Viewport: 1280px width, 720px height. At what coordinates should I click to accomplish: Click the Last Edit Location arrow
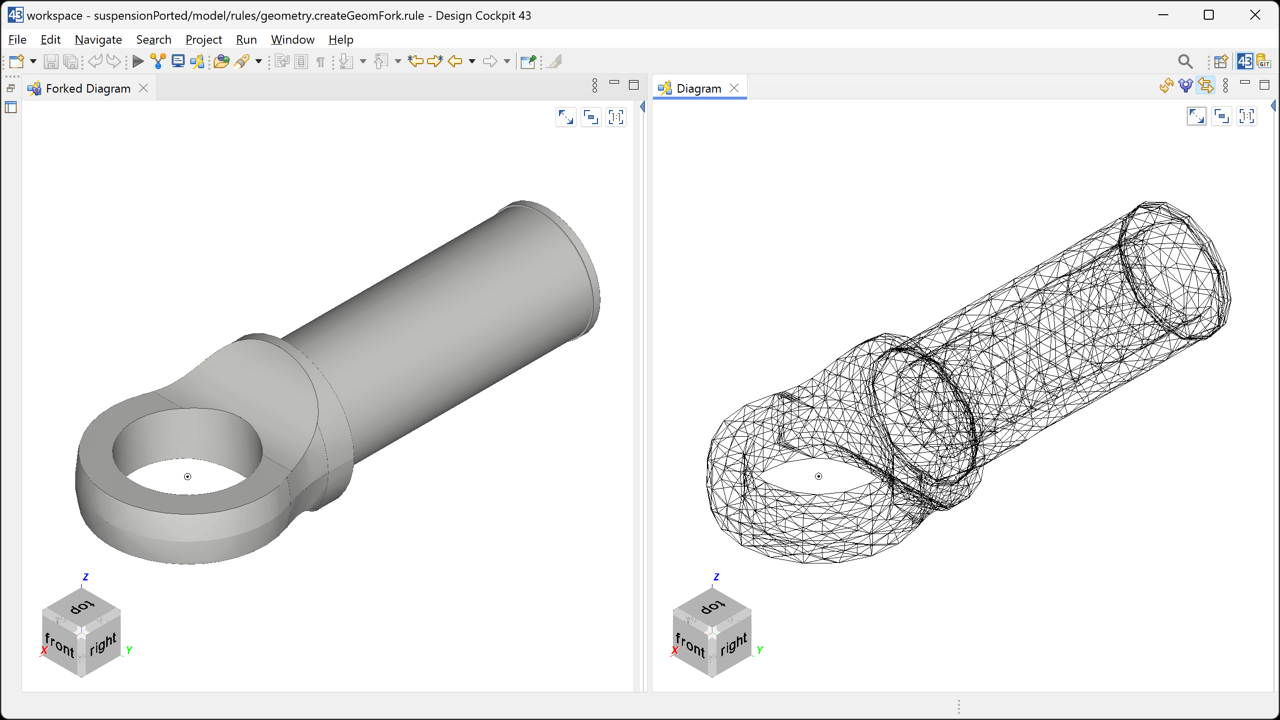tap(415, 62)
